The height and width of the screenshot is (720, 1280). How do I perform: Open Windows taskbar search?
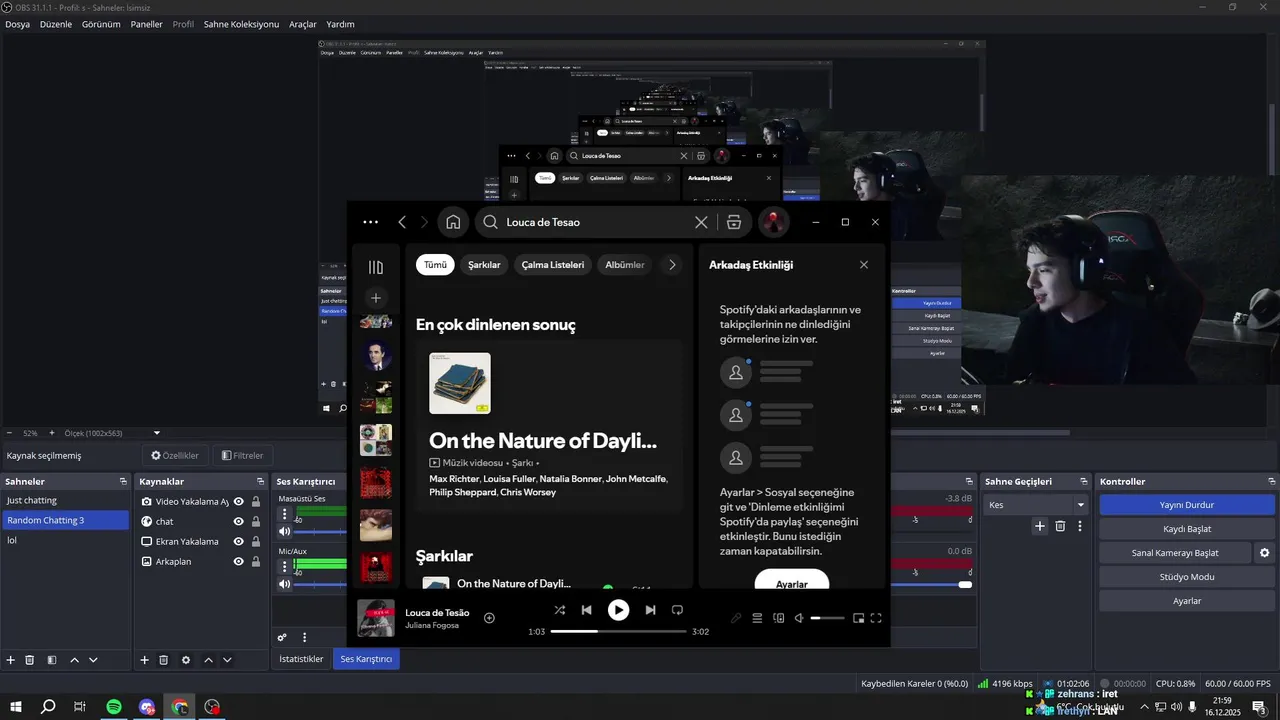pyautogui.click(x=48, y=707)
